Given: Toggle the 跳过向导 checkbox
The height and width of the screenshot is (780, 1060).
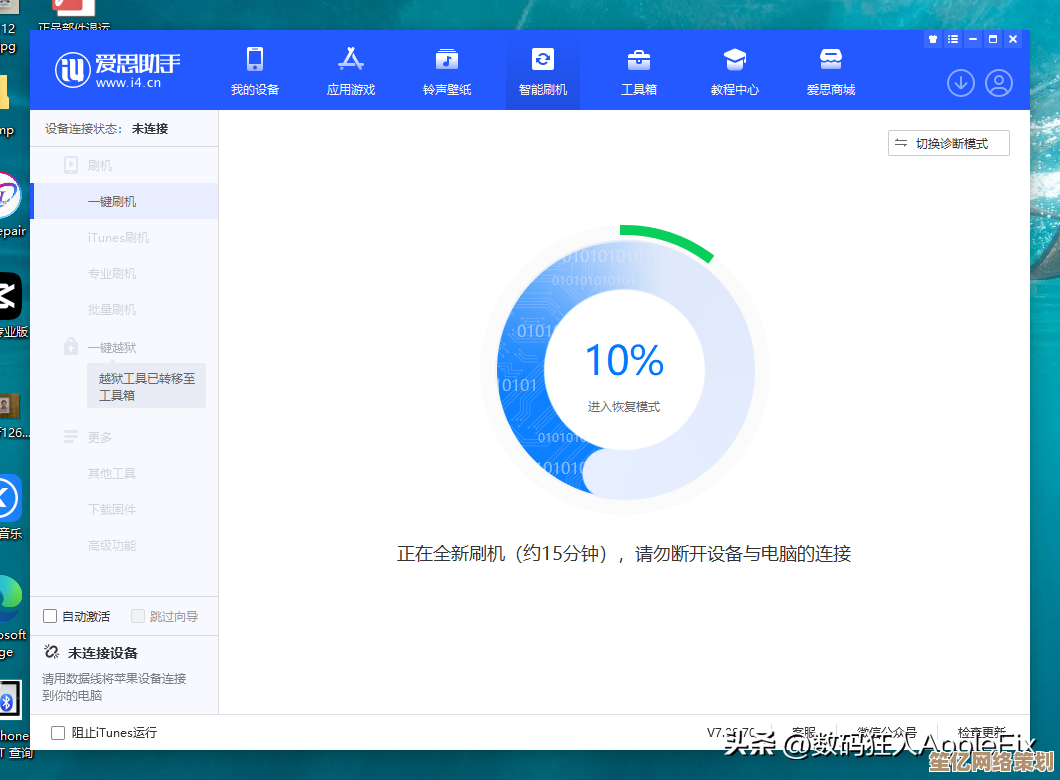Looking at the screenshot, I should click(x=138, y=616).
